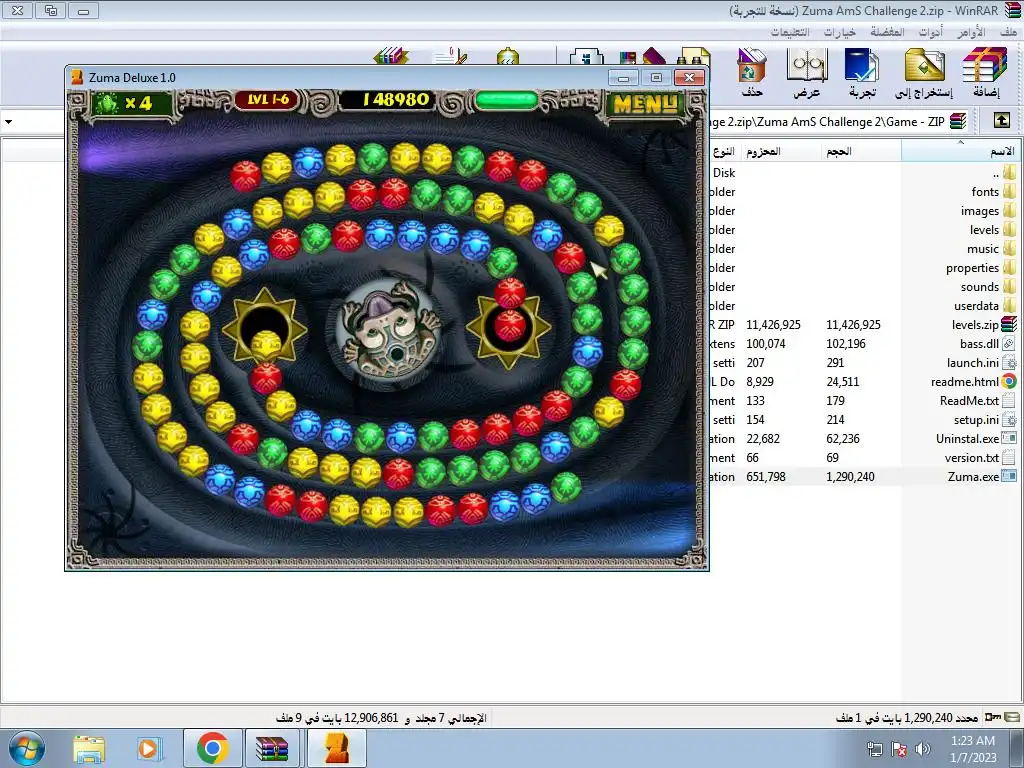Open the Tools (أدوات) menu
The width and height of the screenshot is (1024, 768).
pos(931,32)
